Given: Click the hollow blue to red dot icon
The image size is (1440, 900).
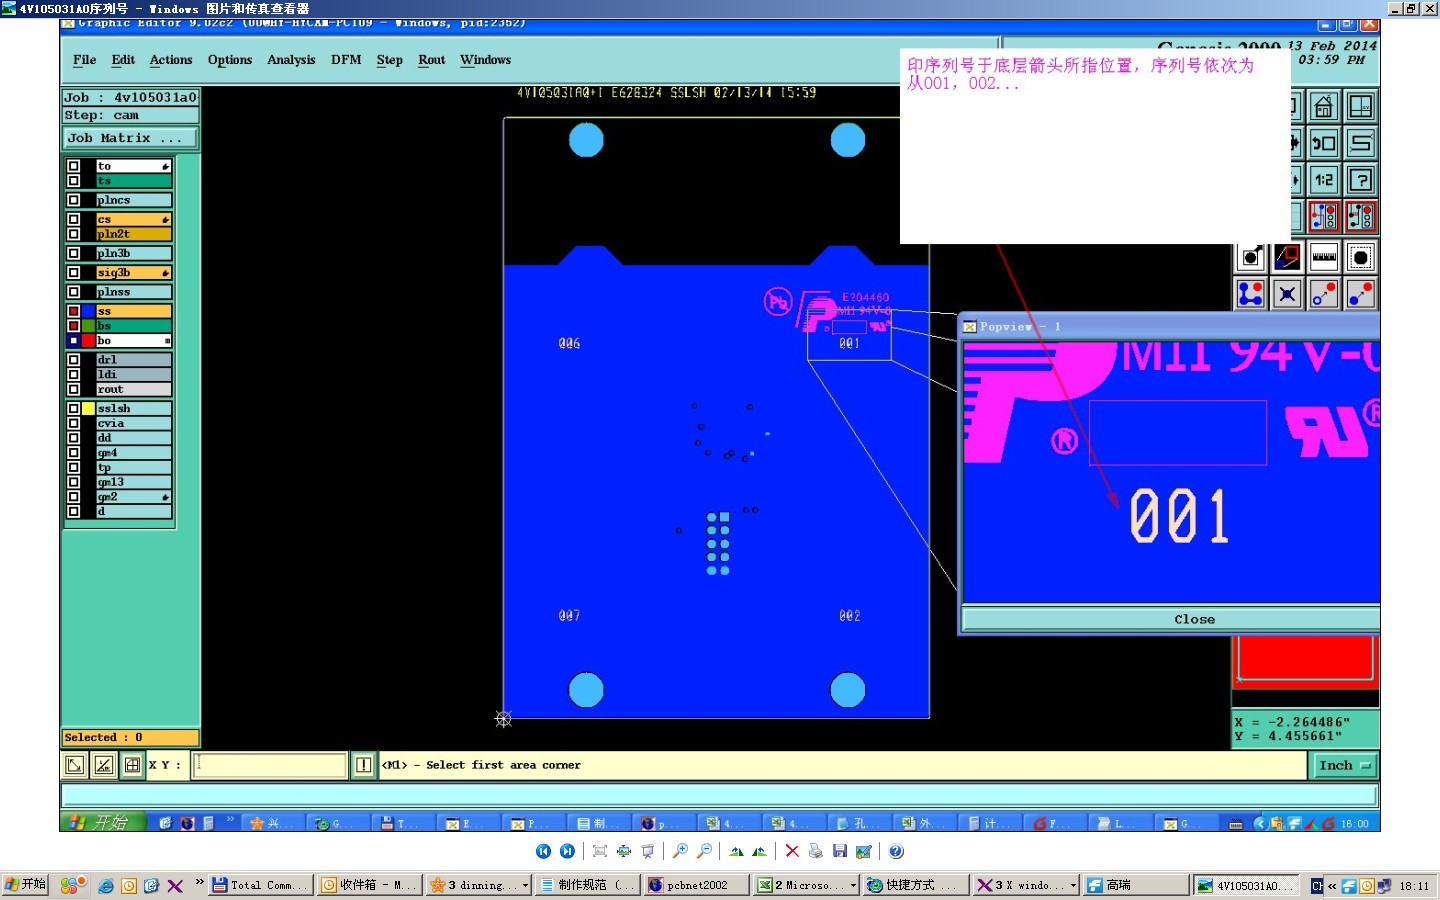Looking at the screenshot, I should (x=1324, y=294).
